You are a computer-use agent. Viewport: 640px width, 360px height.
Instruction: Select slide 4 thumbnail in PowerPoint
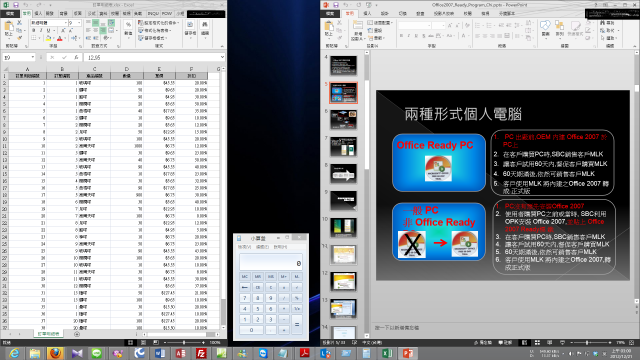[x=343, y=65]
